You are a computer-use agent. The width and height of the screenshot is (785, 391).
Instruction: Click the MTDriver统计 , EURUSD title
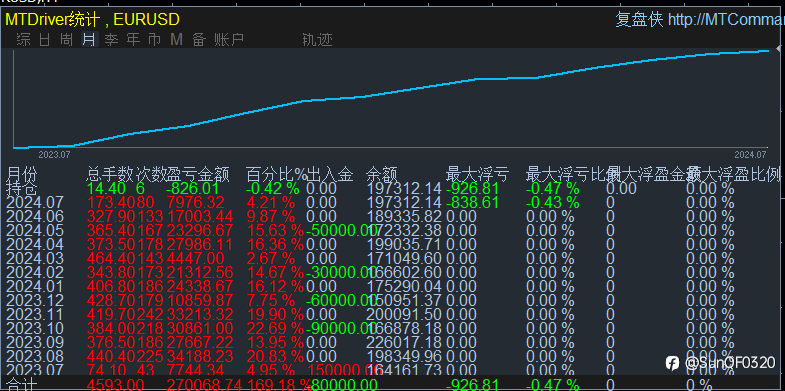pyautogui.click(x=92, y=20)
